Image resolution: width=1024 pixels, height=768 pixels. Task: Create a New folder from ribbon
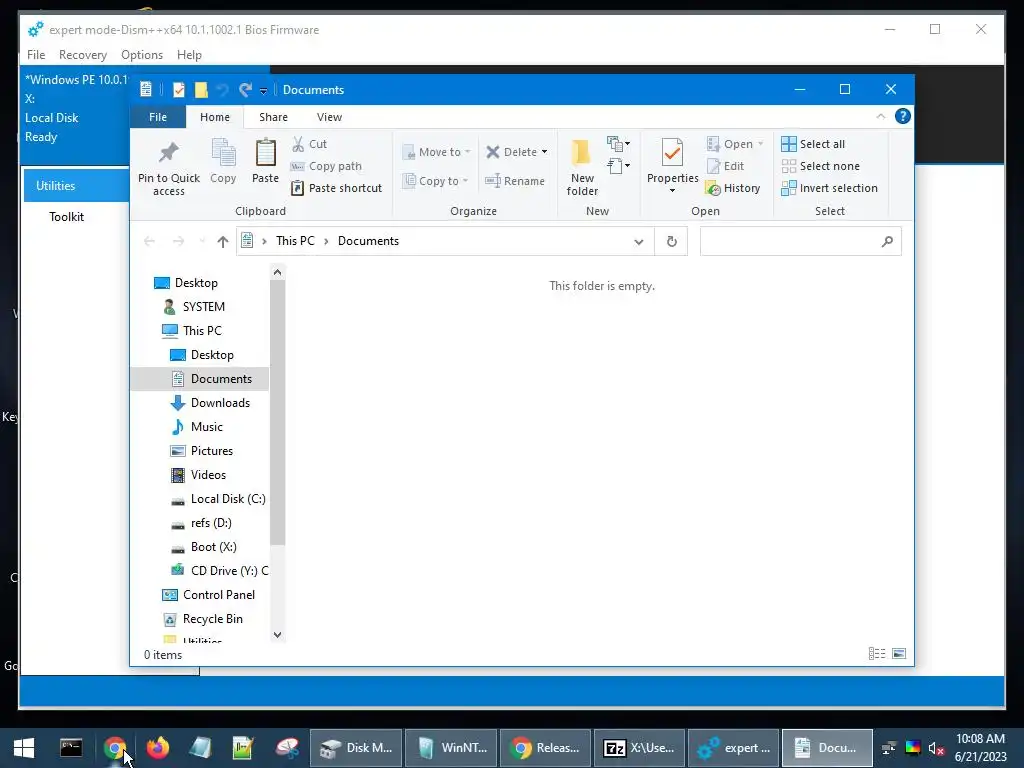click(582, 167)
